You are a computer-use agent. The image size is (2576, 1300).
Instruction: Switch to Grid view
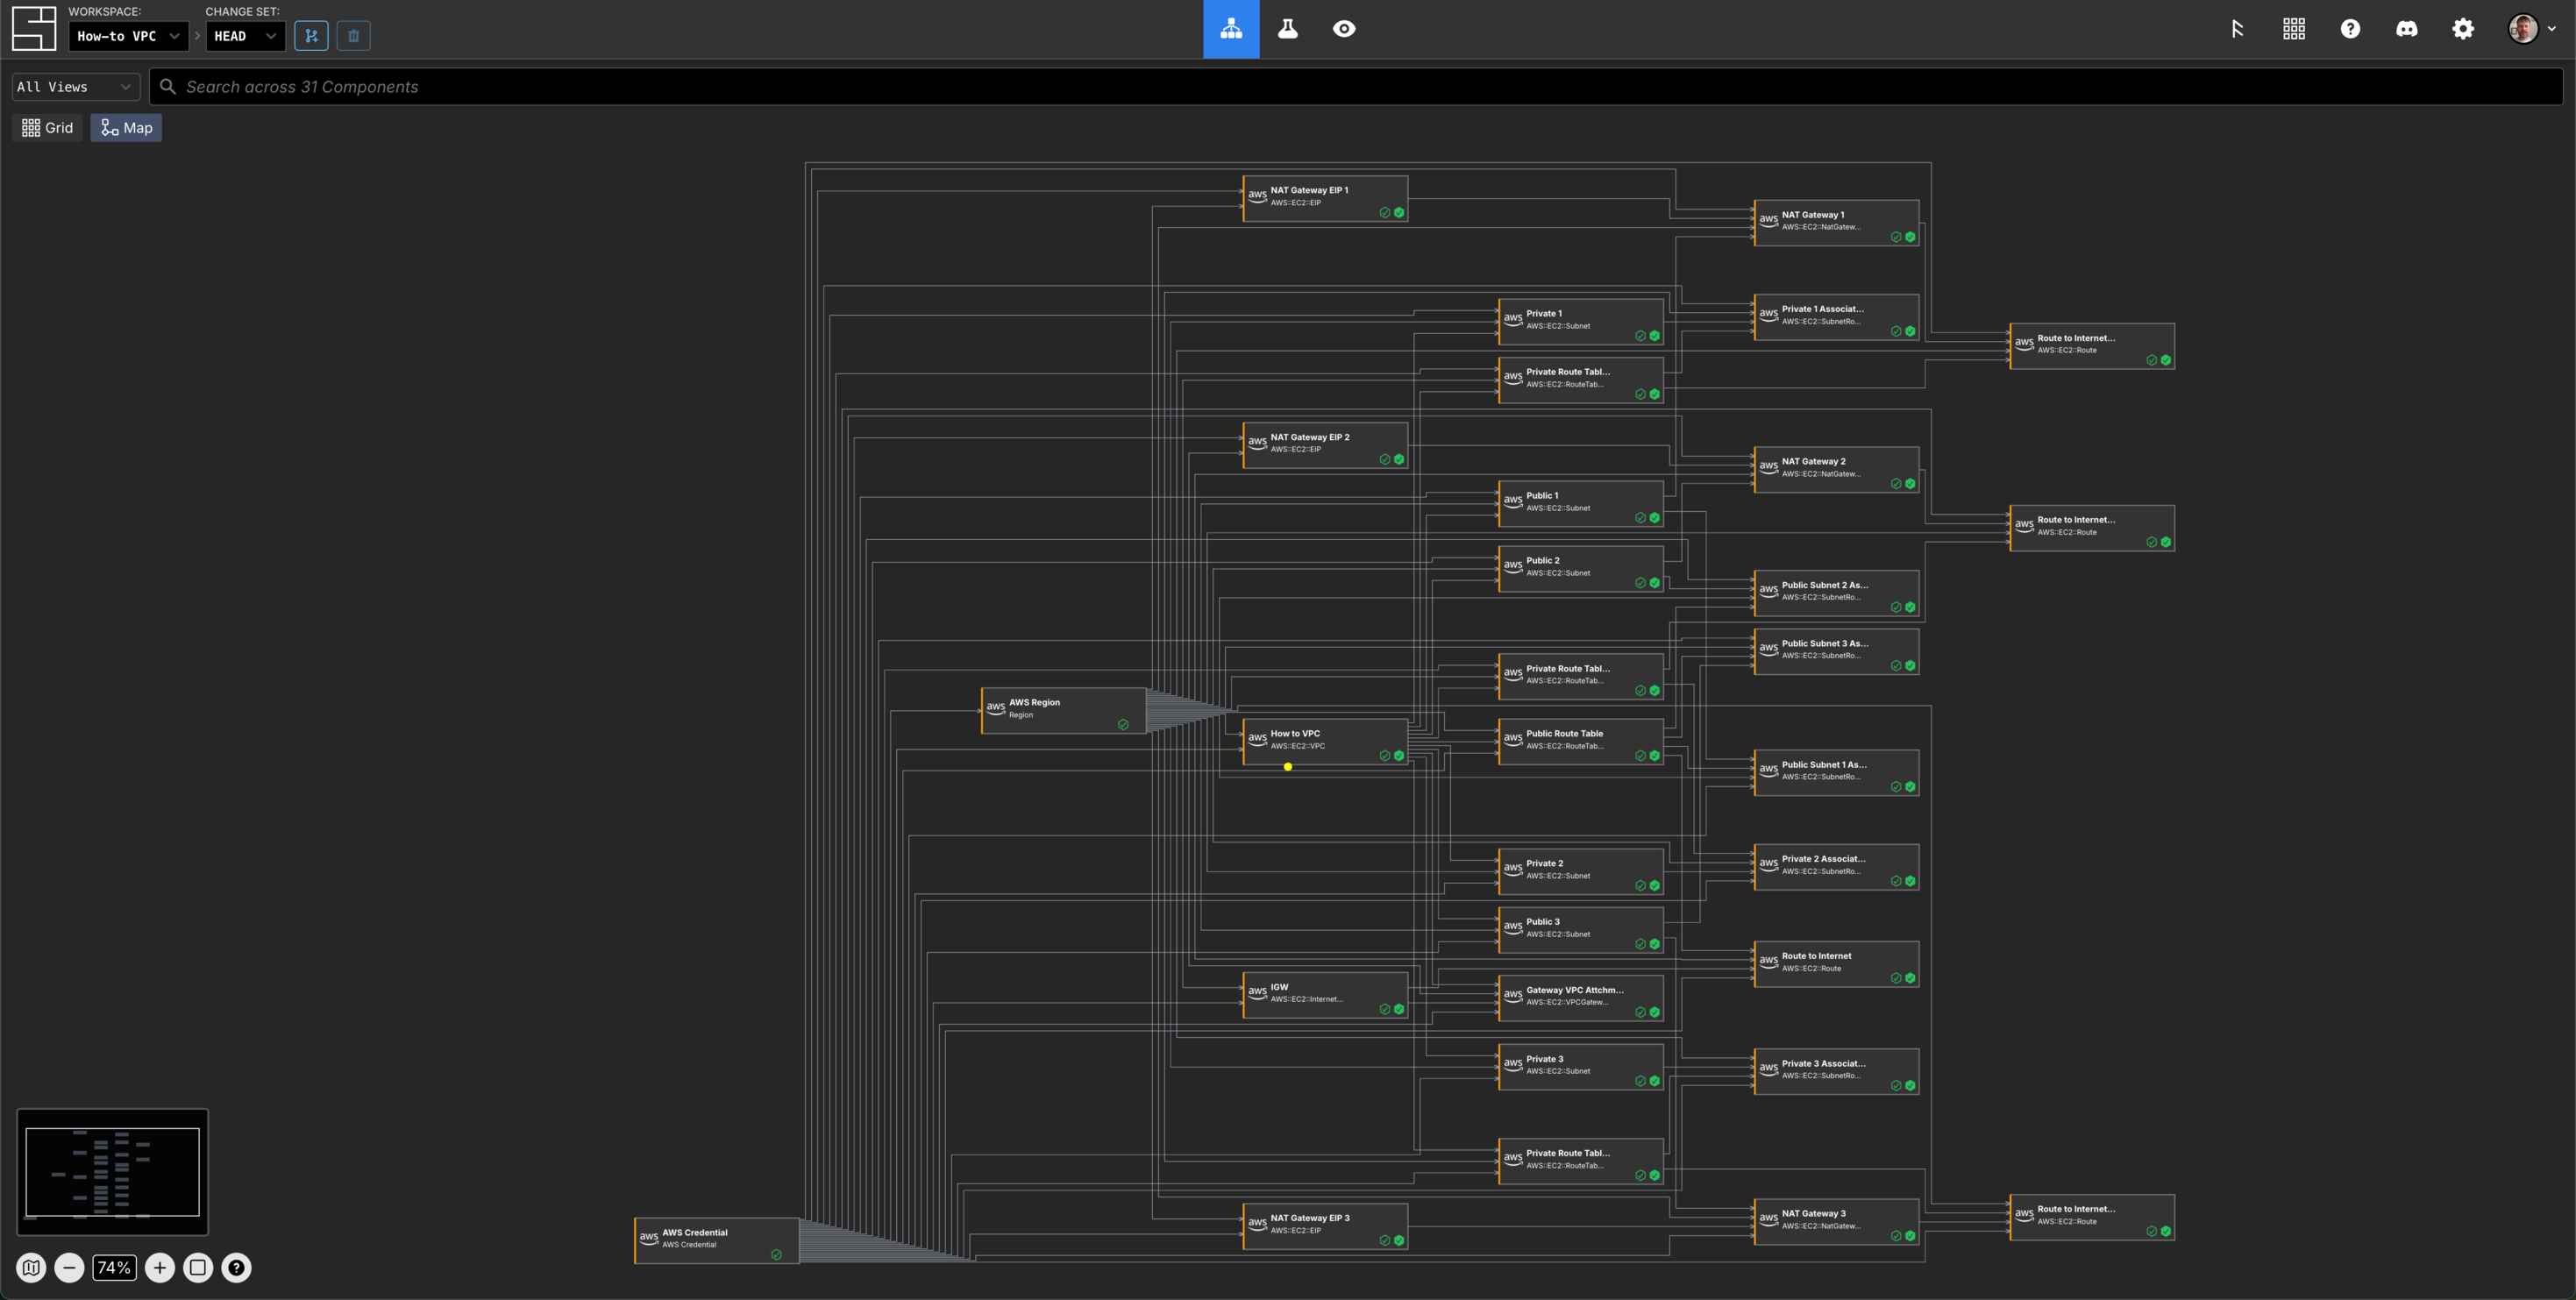click(47, 128)
